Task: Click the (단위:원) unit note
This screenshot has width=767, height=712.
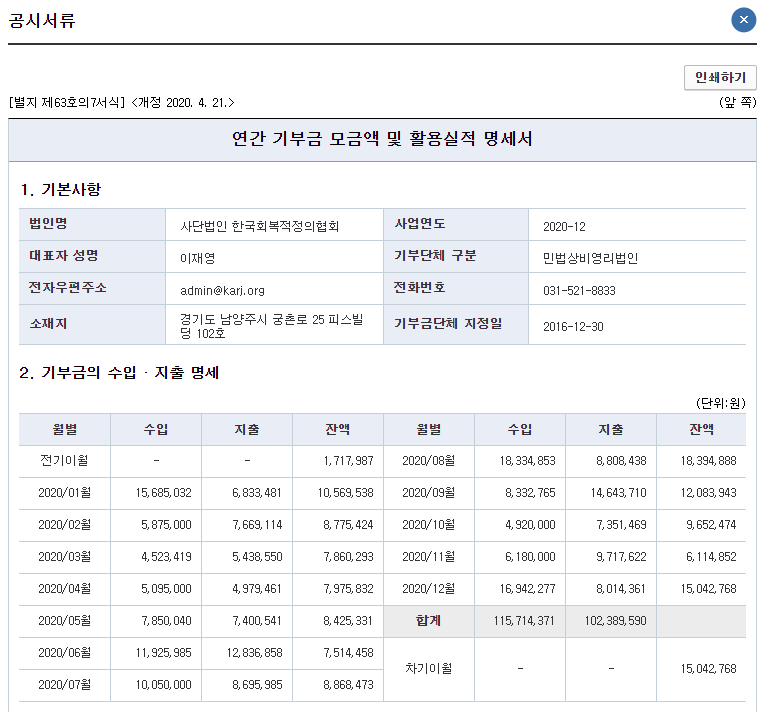Action: point(721,403)
